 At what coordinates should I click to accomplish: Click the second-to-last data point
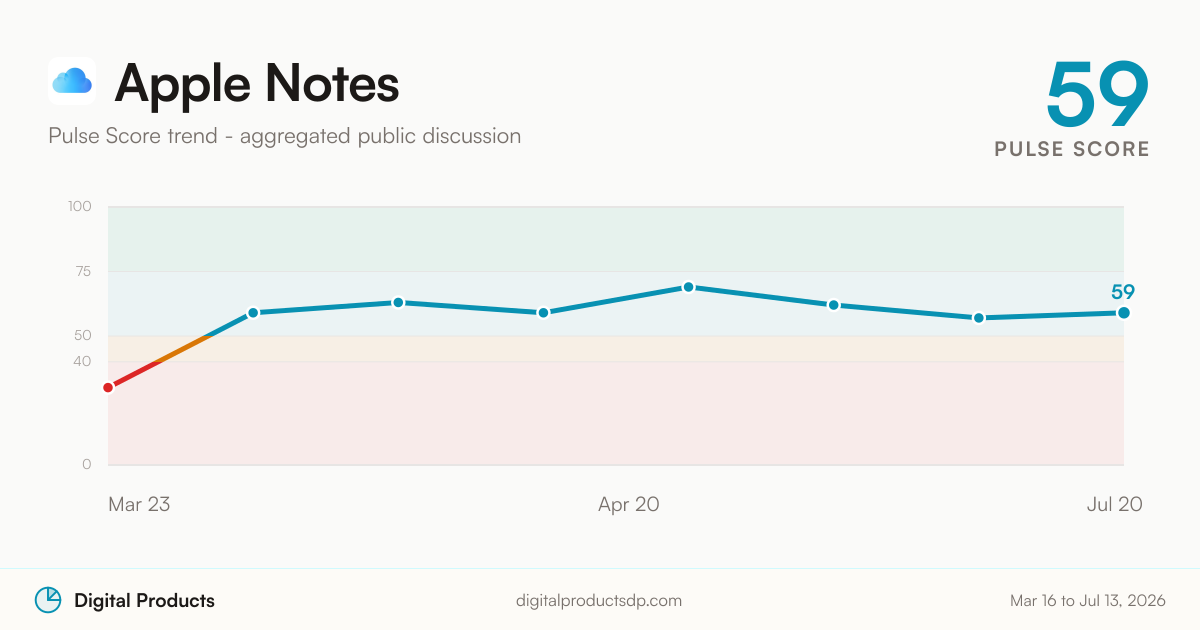(978, 318)
